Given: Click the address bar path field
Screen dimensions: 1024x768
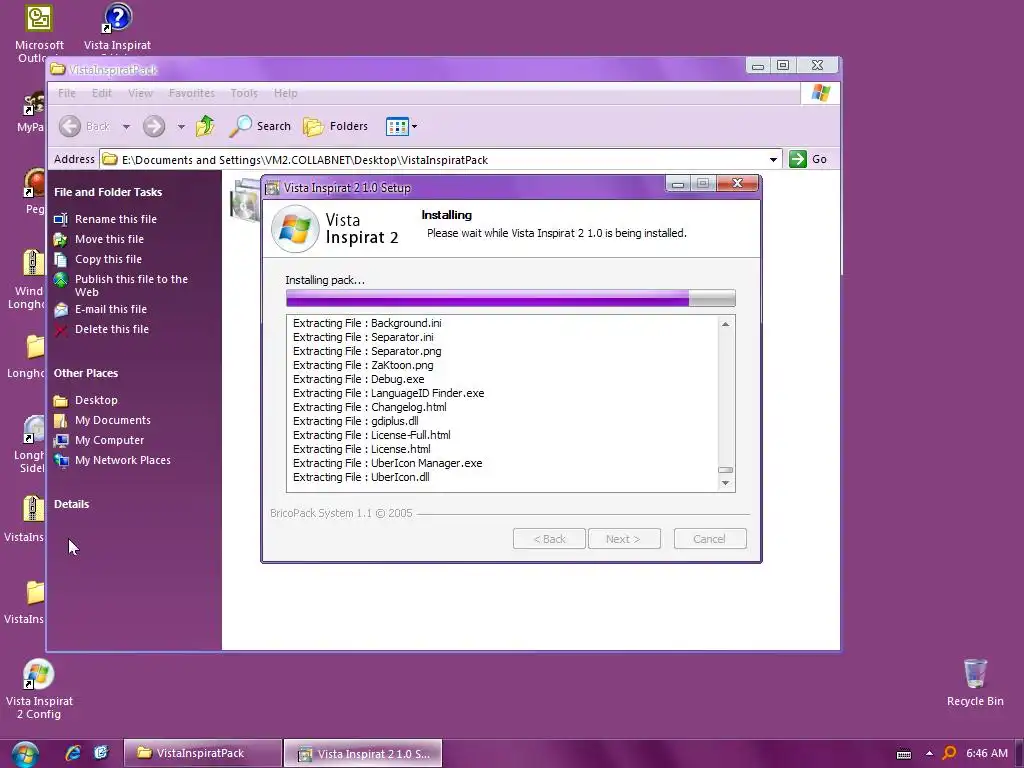Looking at the screenshot, I should (x=434, y=159).
